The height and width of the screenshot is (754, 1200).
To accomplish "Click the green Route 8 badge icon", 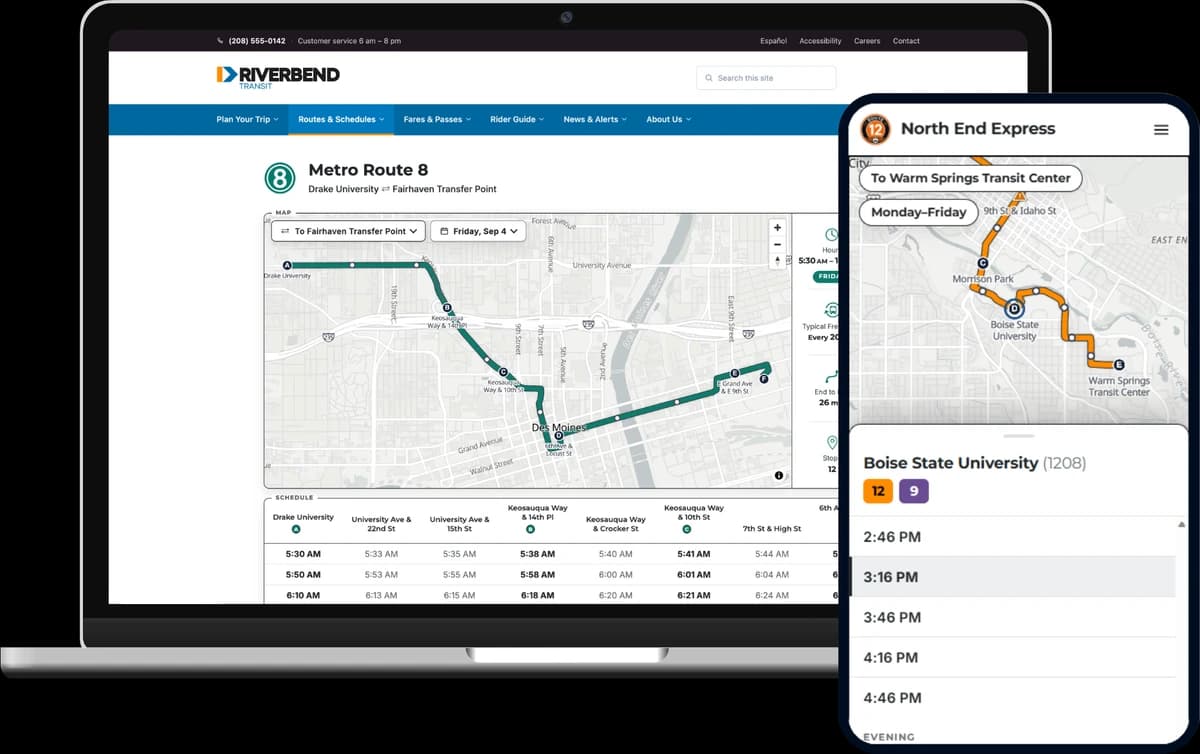I will [280, 179].
